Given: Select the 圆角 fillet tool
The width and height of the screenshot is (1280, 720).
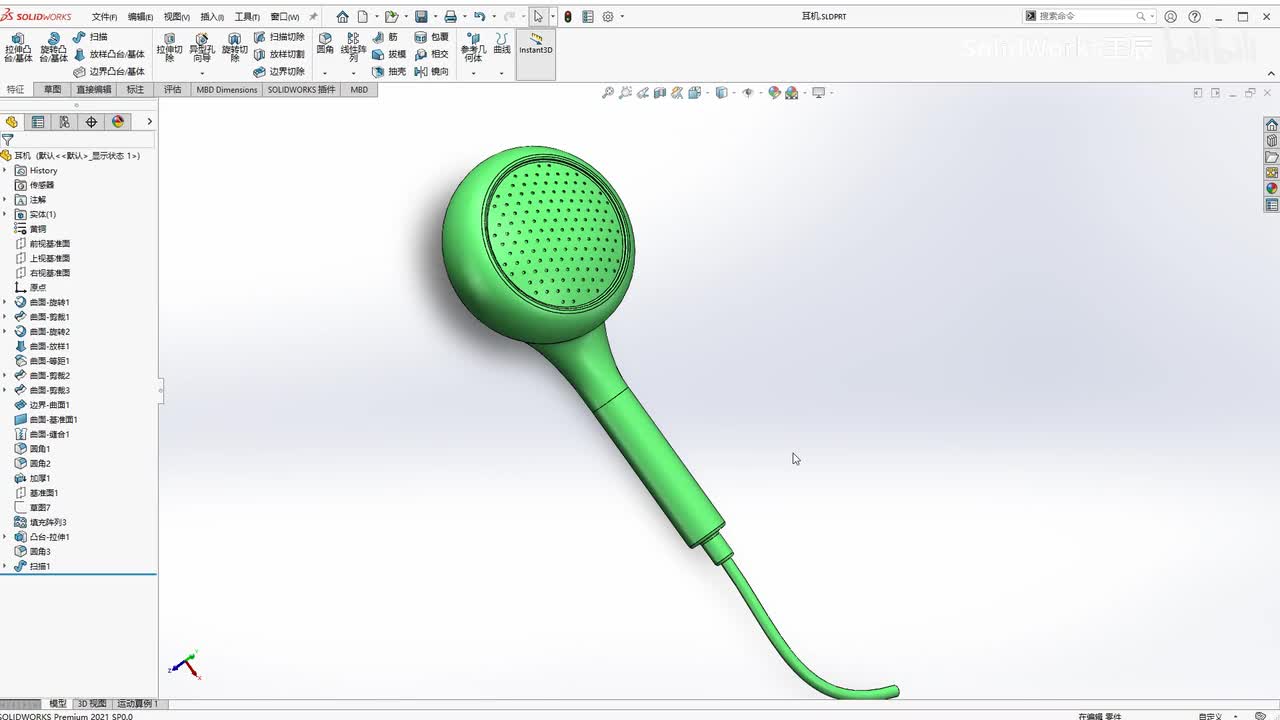Looking at the screenshot, I should [x=325, y=43].
